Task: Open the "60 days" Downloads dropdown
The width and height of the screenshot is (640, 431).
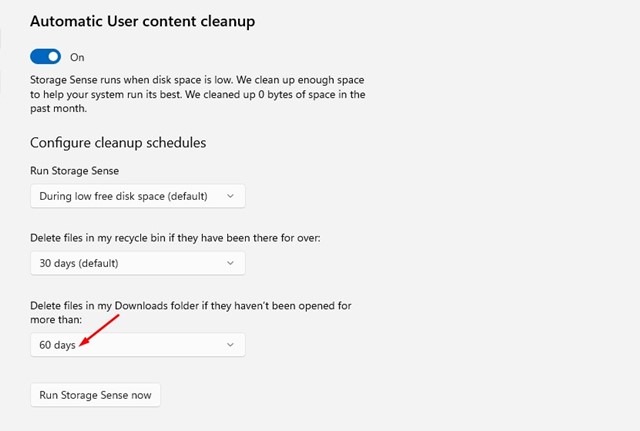Action: click(138, 345)
